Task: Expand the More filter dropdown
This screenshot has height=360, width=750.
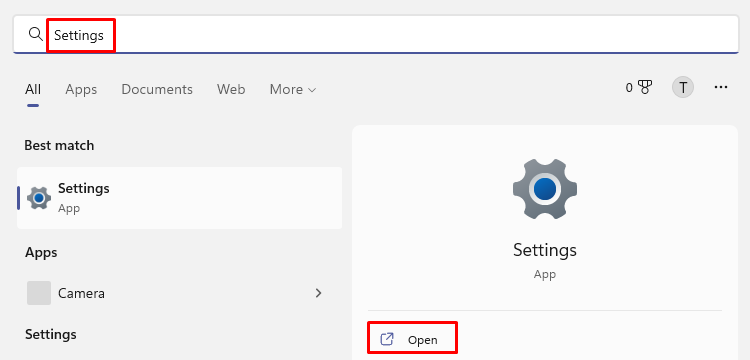Action: [x=293, y=89]
